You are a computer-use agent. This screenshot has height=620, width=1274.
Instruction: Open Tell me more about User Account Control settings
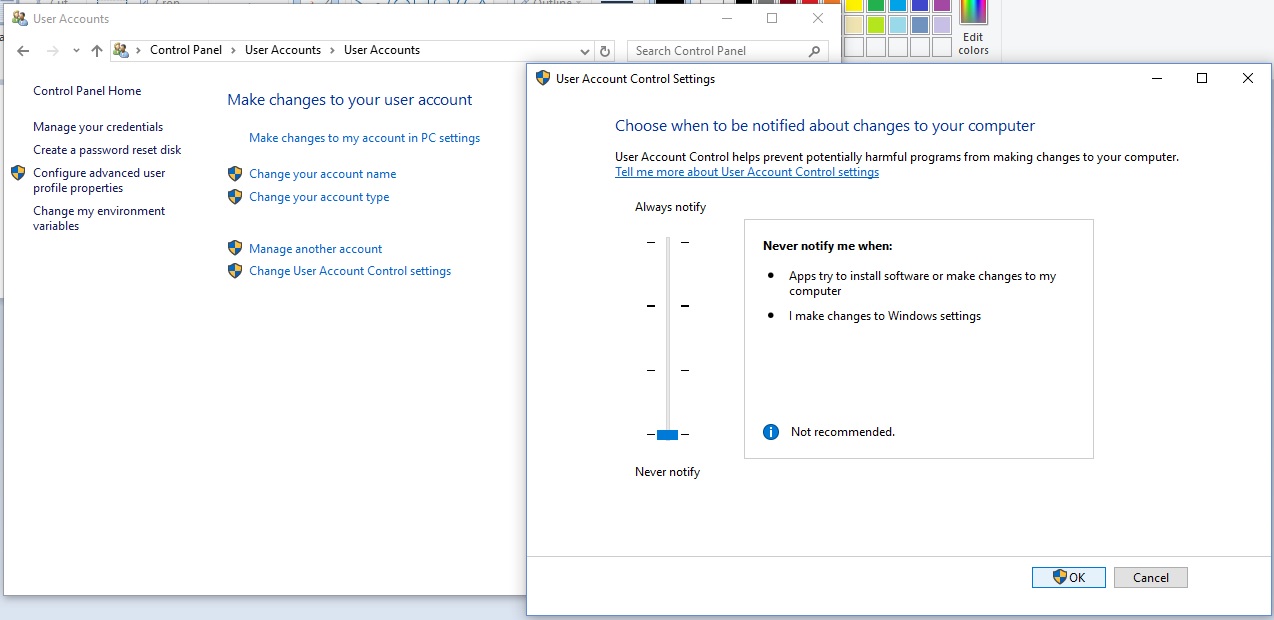coord(747,172)
